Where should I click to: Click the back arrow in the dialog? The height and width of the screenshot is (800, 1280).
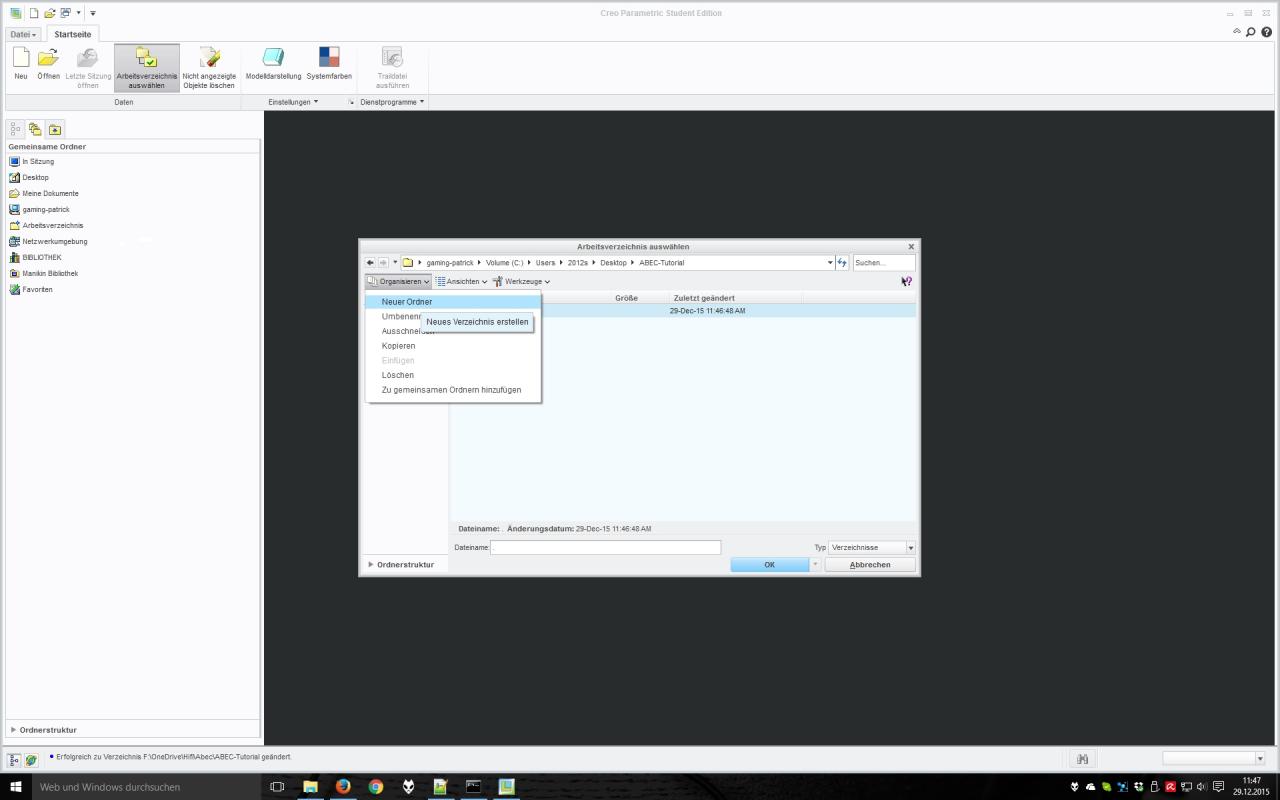point(371,263)
